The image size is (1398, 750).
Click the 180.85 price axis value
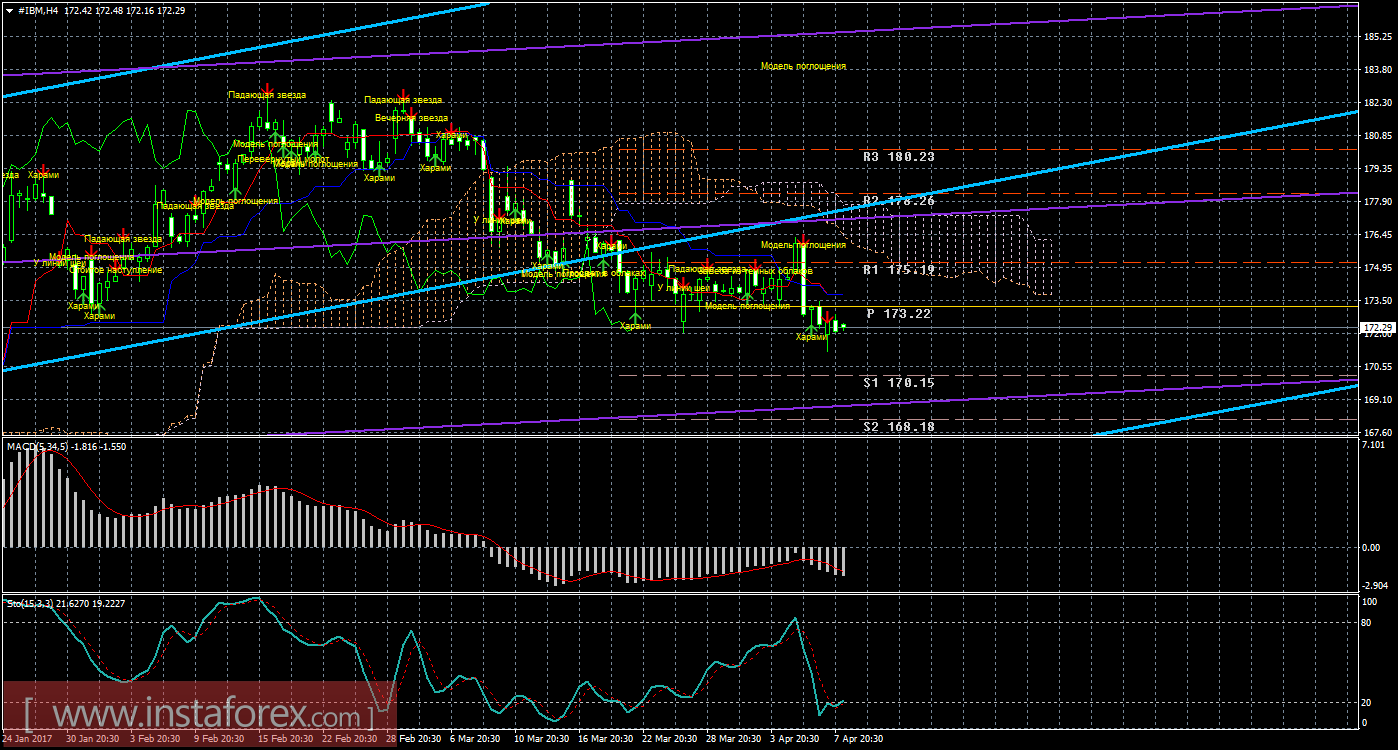point(1378,136)
